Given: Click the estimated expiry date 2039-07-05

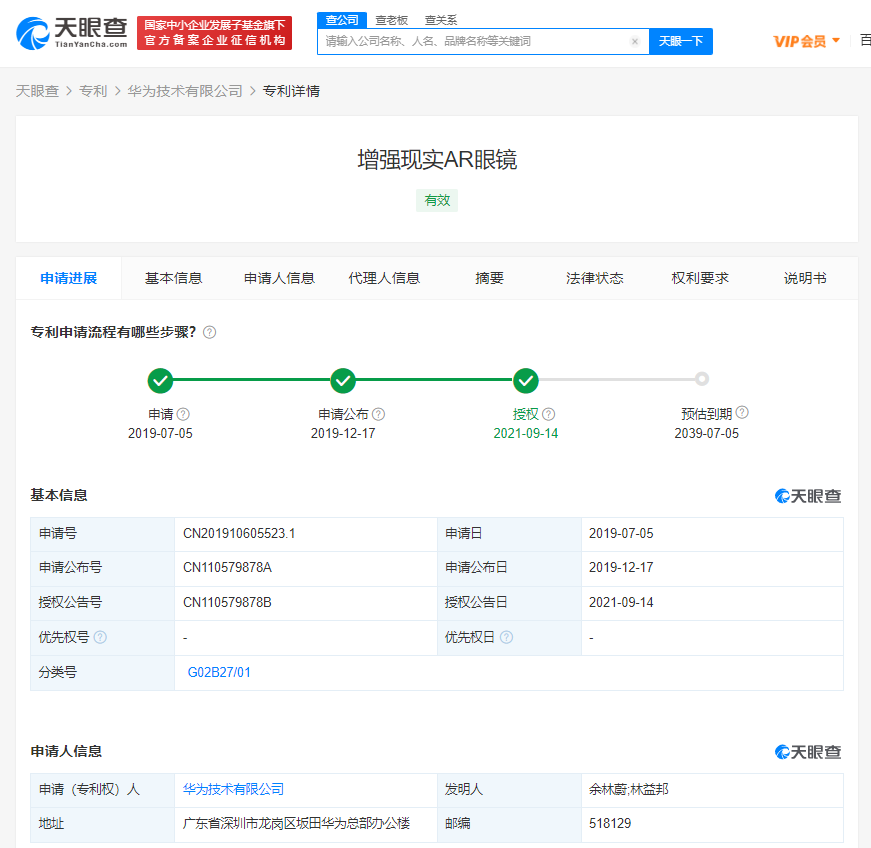Looking at the screenshot, I should pyautogui.click(x=707, y=434).
